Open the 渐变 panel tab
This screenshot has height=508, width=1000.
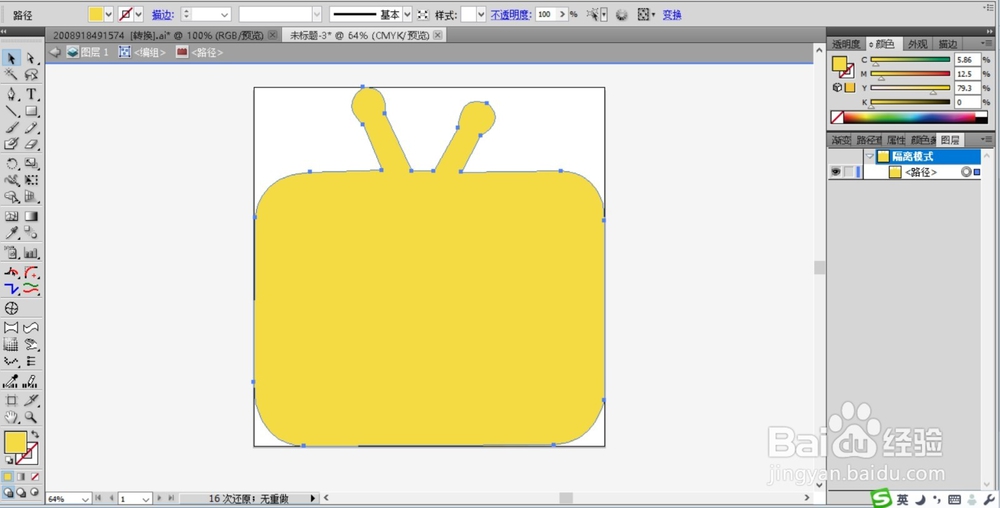point(840,140)
